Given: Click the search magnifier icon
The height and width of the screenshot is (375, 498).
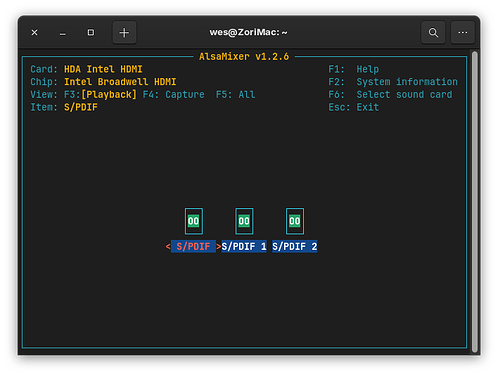Looking at the screenshot, I should (x=433, y=33).
